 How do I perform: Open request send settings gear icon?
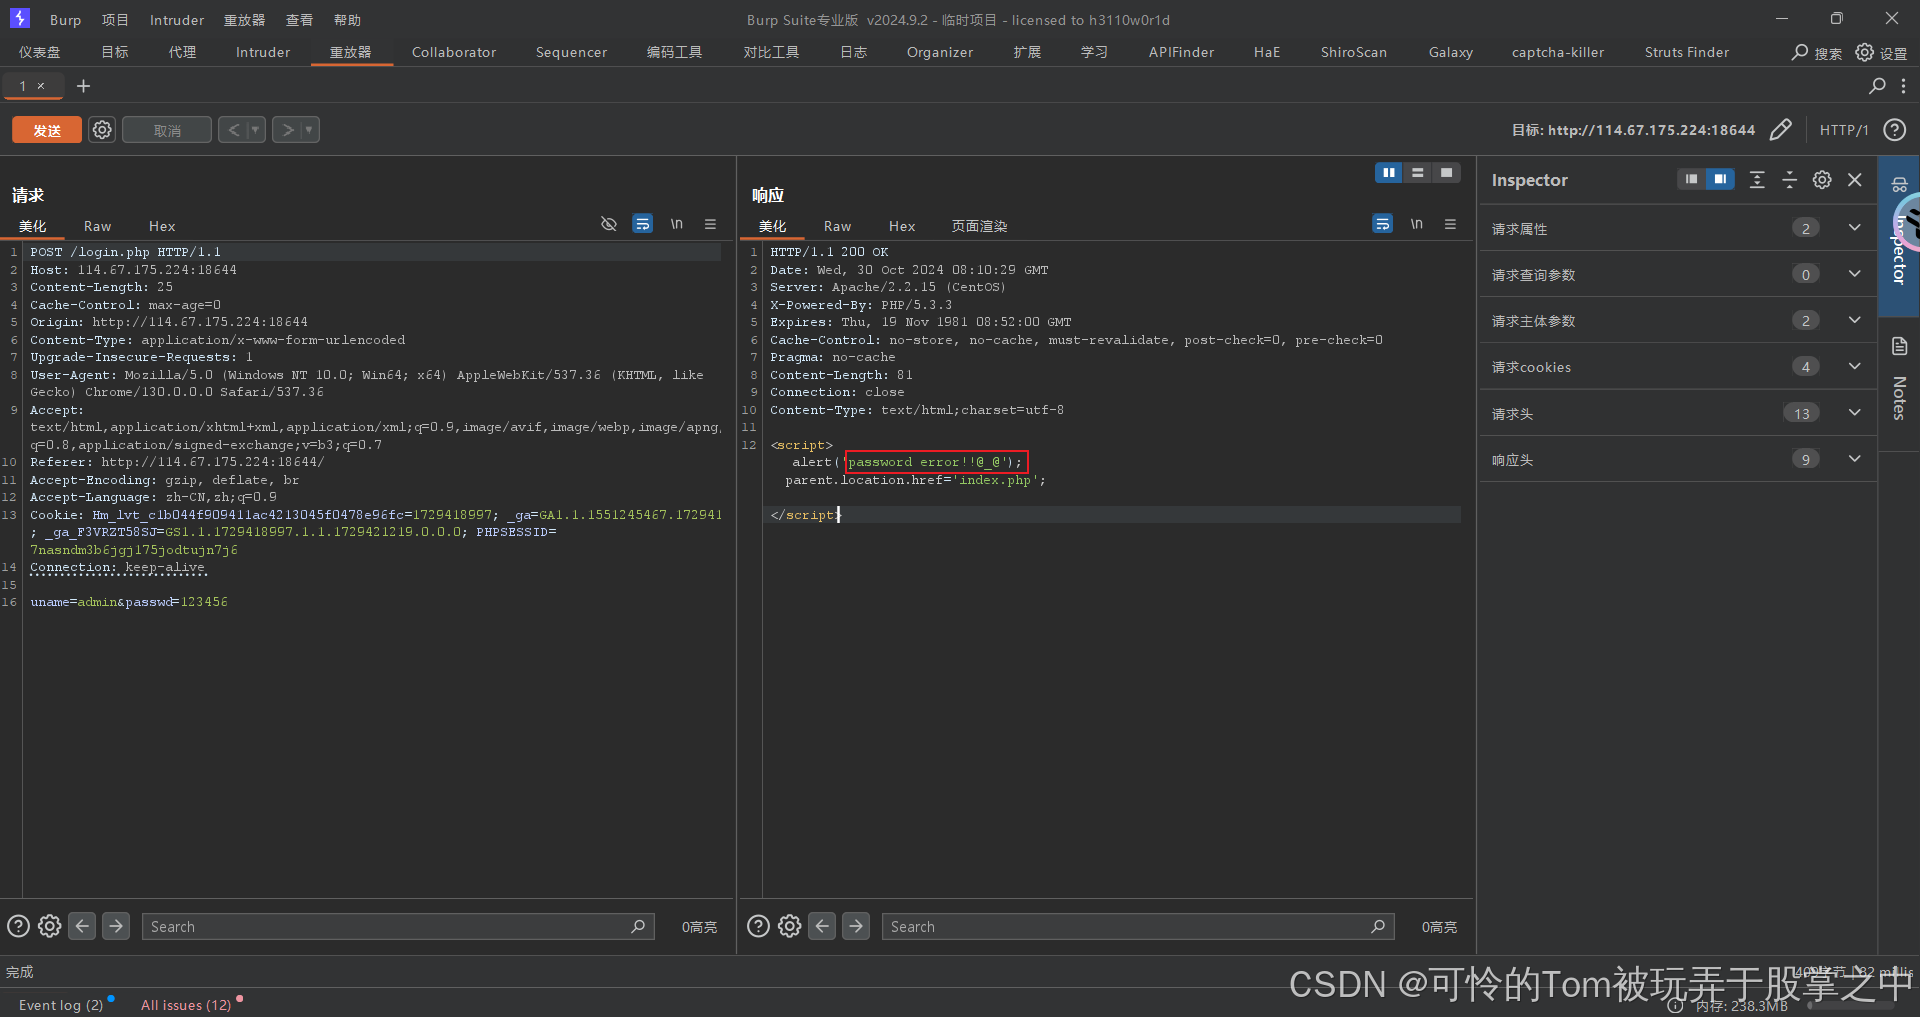(102, 130)
